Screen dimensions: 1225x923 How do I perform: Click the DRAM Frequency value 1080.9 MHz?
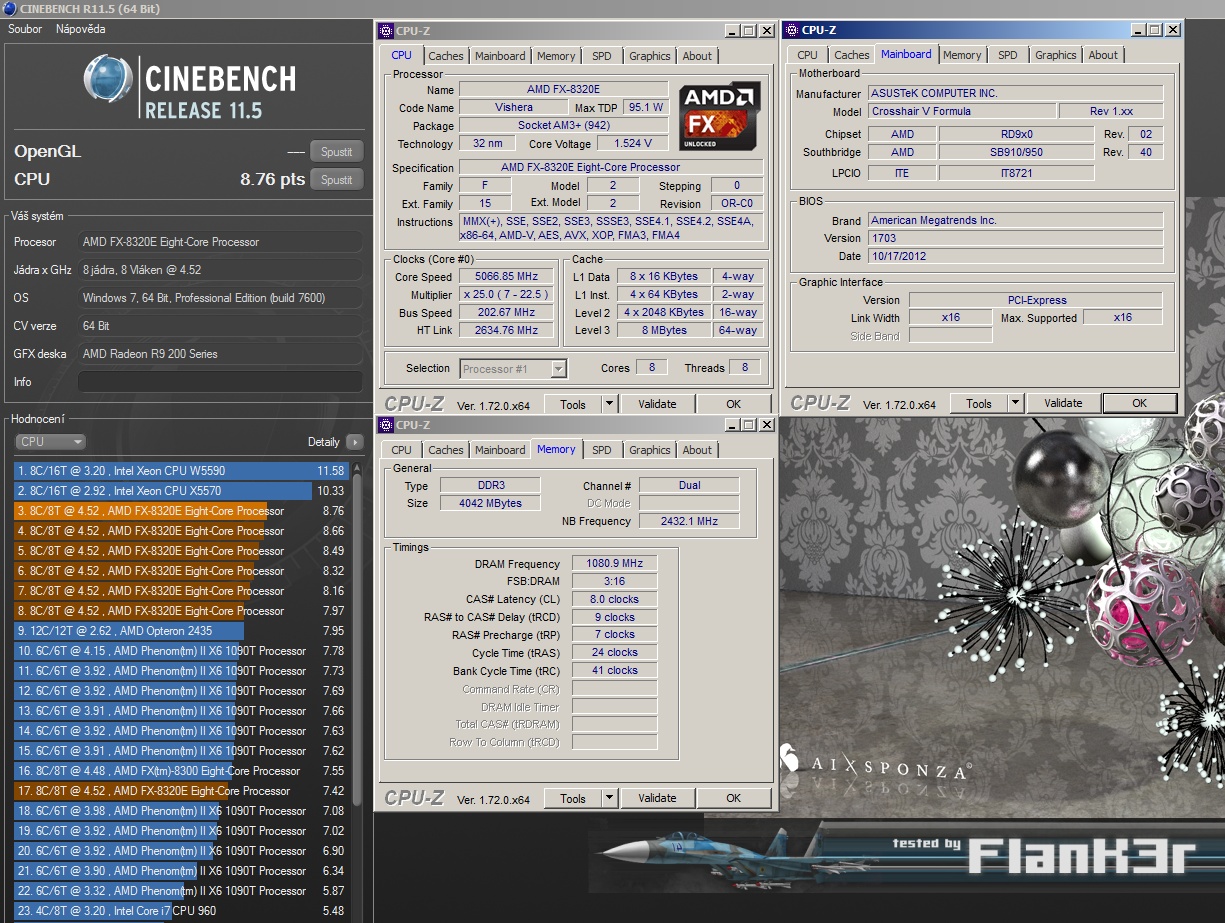[x=614, y=564]
